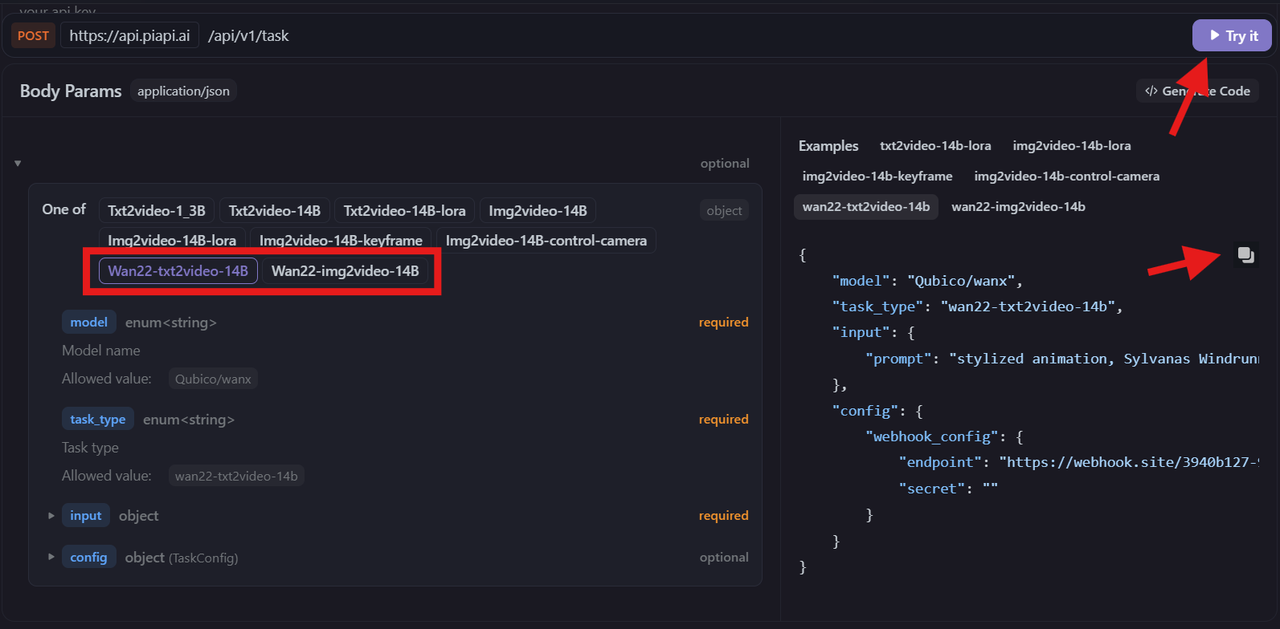Select the Img2video-14B-control-camera schema option

[546, 241]
